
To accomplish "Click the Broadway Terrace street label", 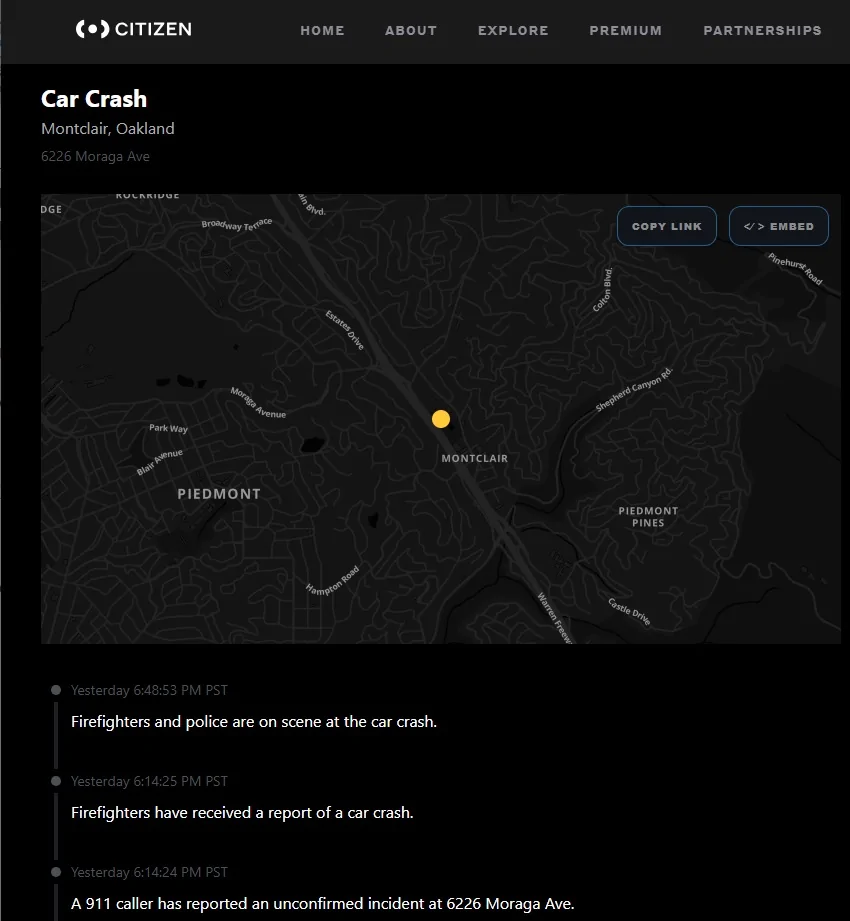I will pyautogui.click(x=237, y=224).
